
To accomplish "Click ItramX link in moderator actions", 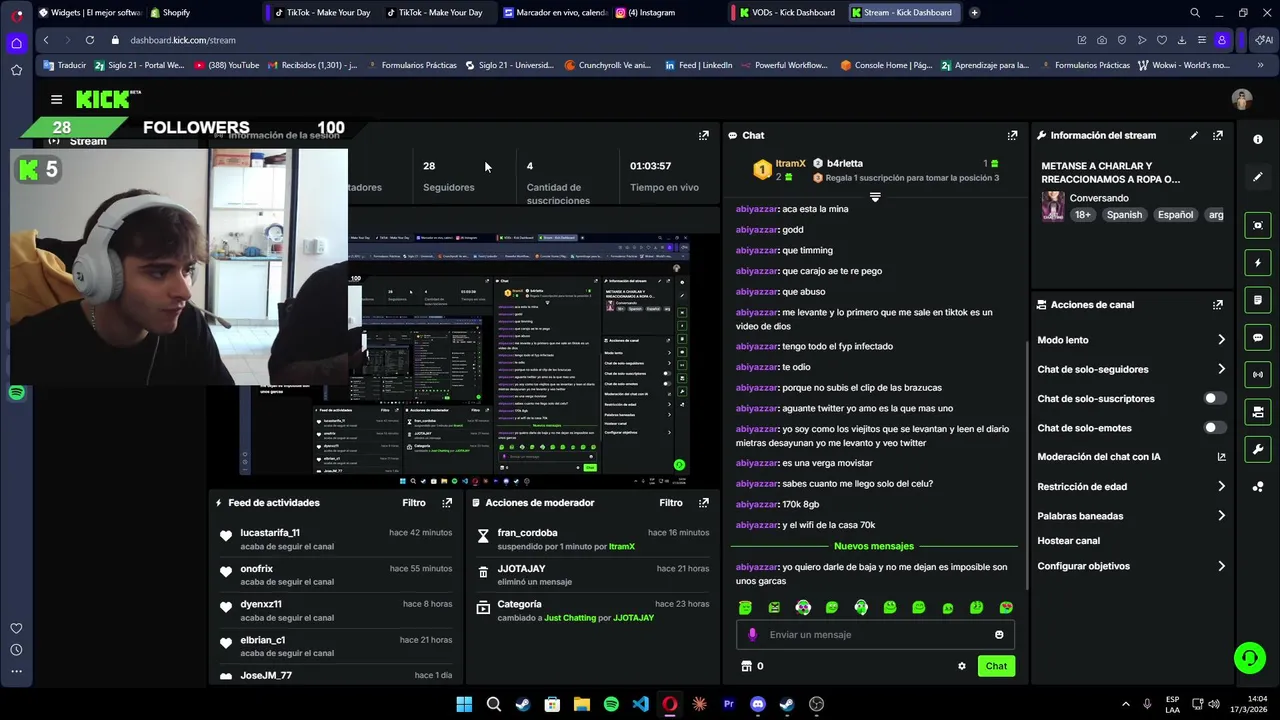I will click(x=622, y=547).
